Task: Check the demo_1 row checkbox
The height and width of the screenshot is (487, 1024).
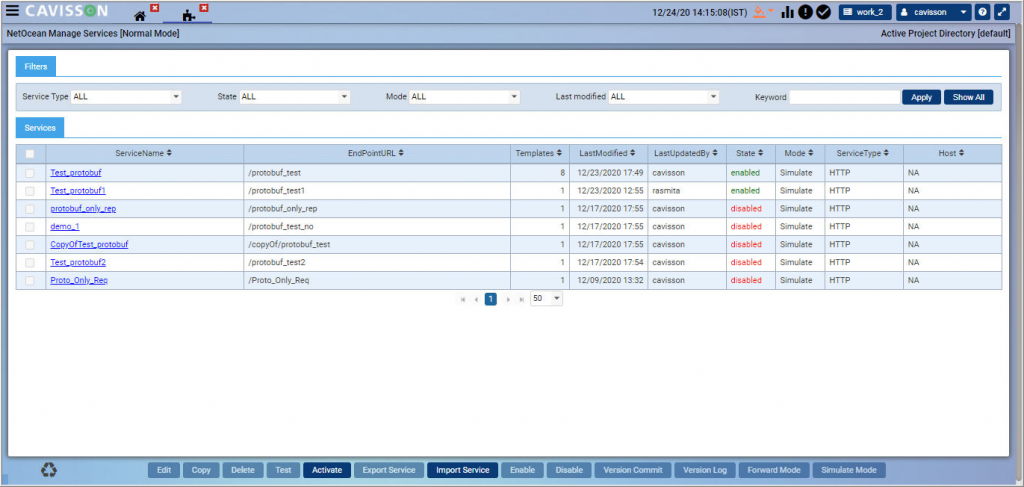Action: tap(30, 227)
